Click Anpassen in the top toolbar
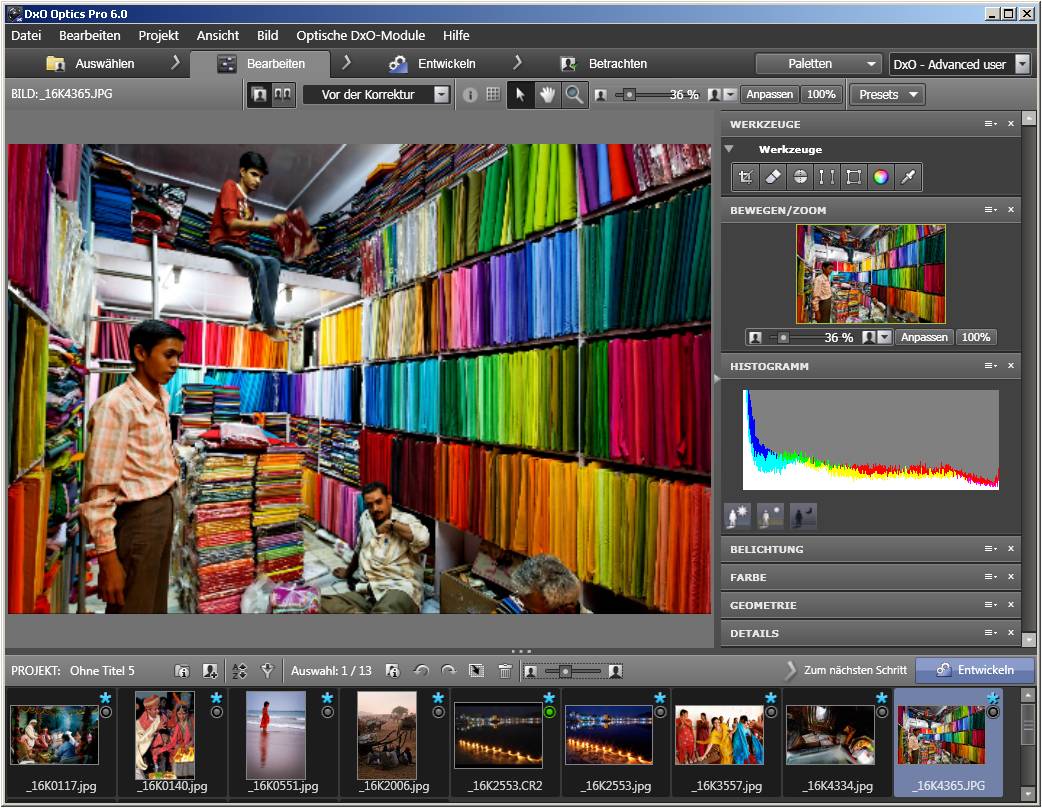Screen dimensions: 1042x808 tap(769, 94)
